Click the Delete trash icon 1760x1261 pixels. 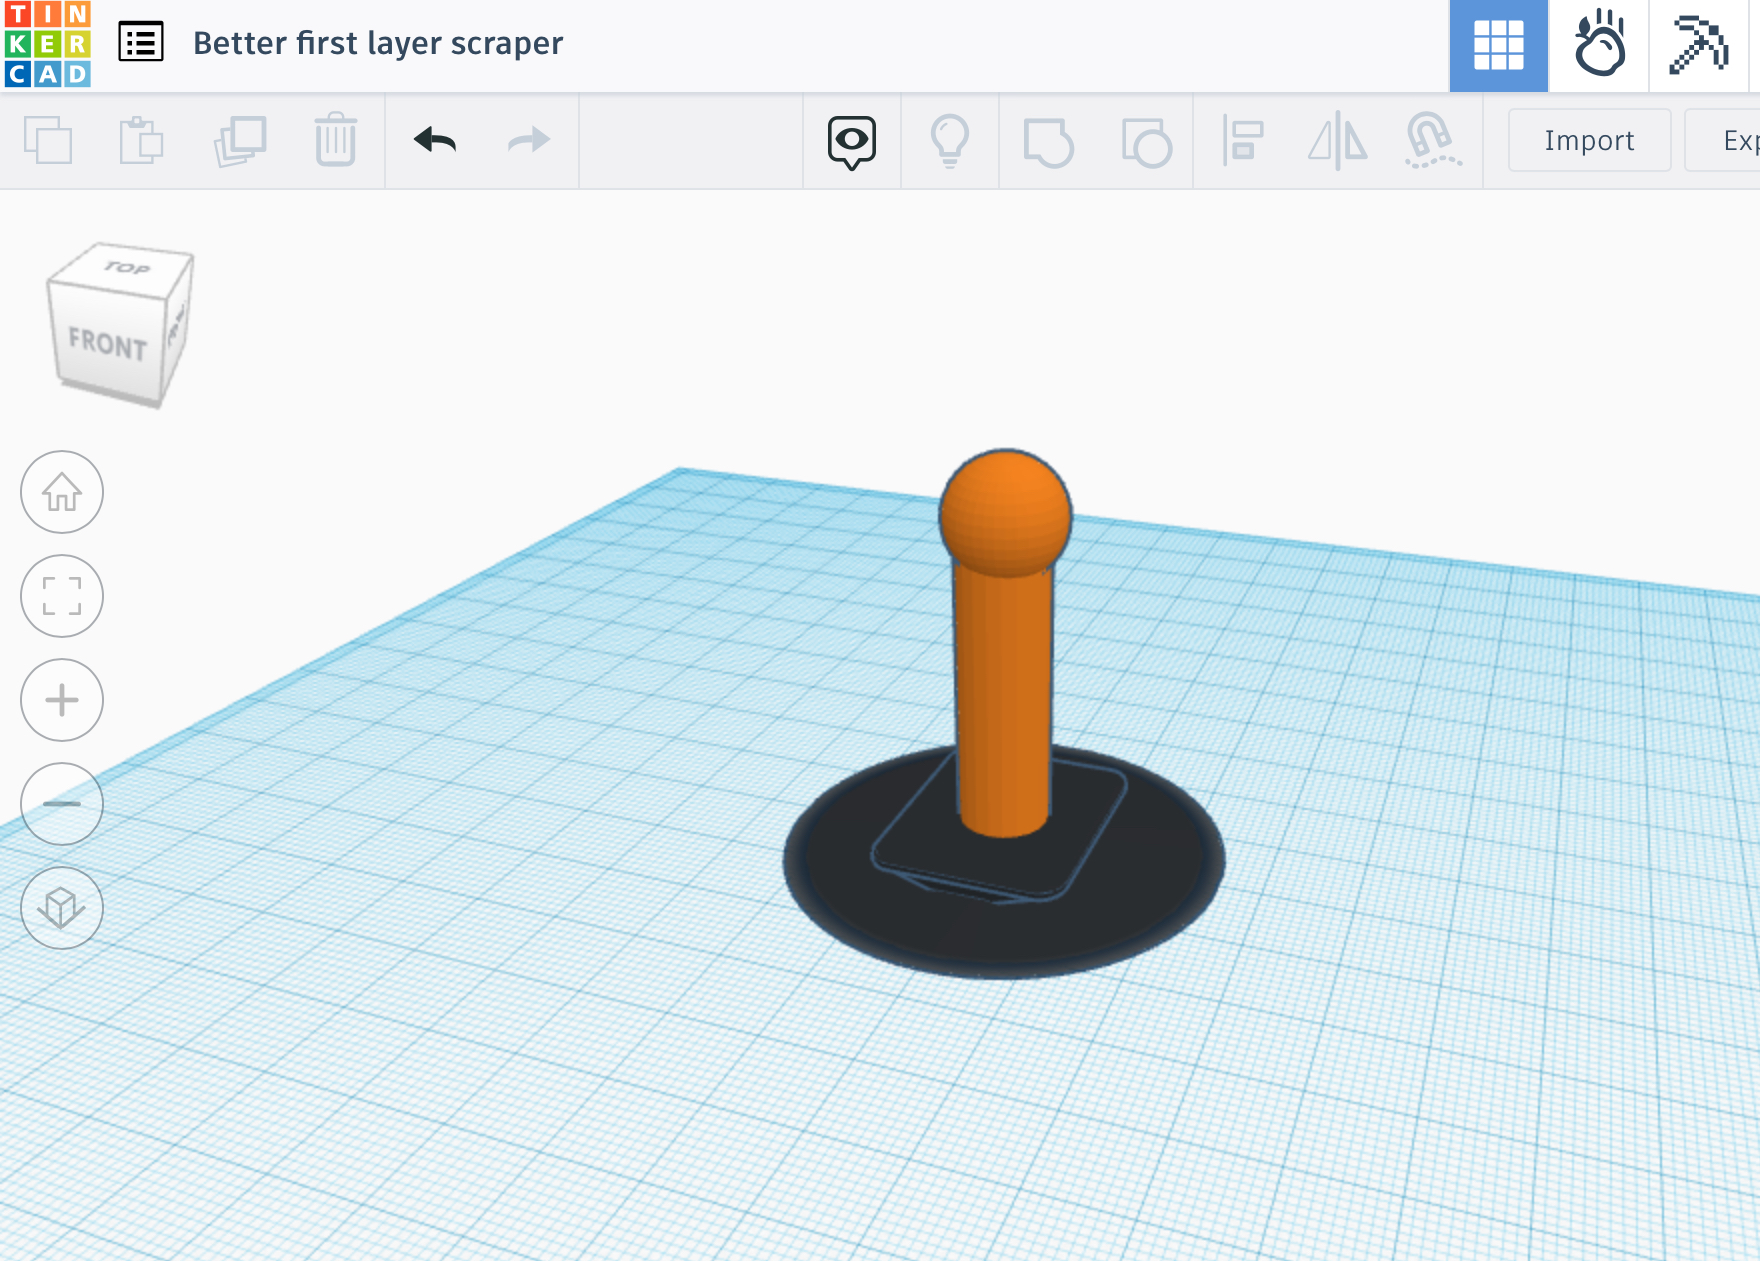tap(336, 140)
